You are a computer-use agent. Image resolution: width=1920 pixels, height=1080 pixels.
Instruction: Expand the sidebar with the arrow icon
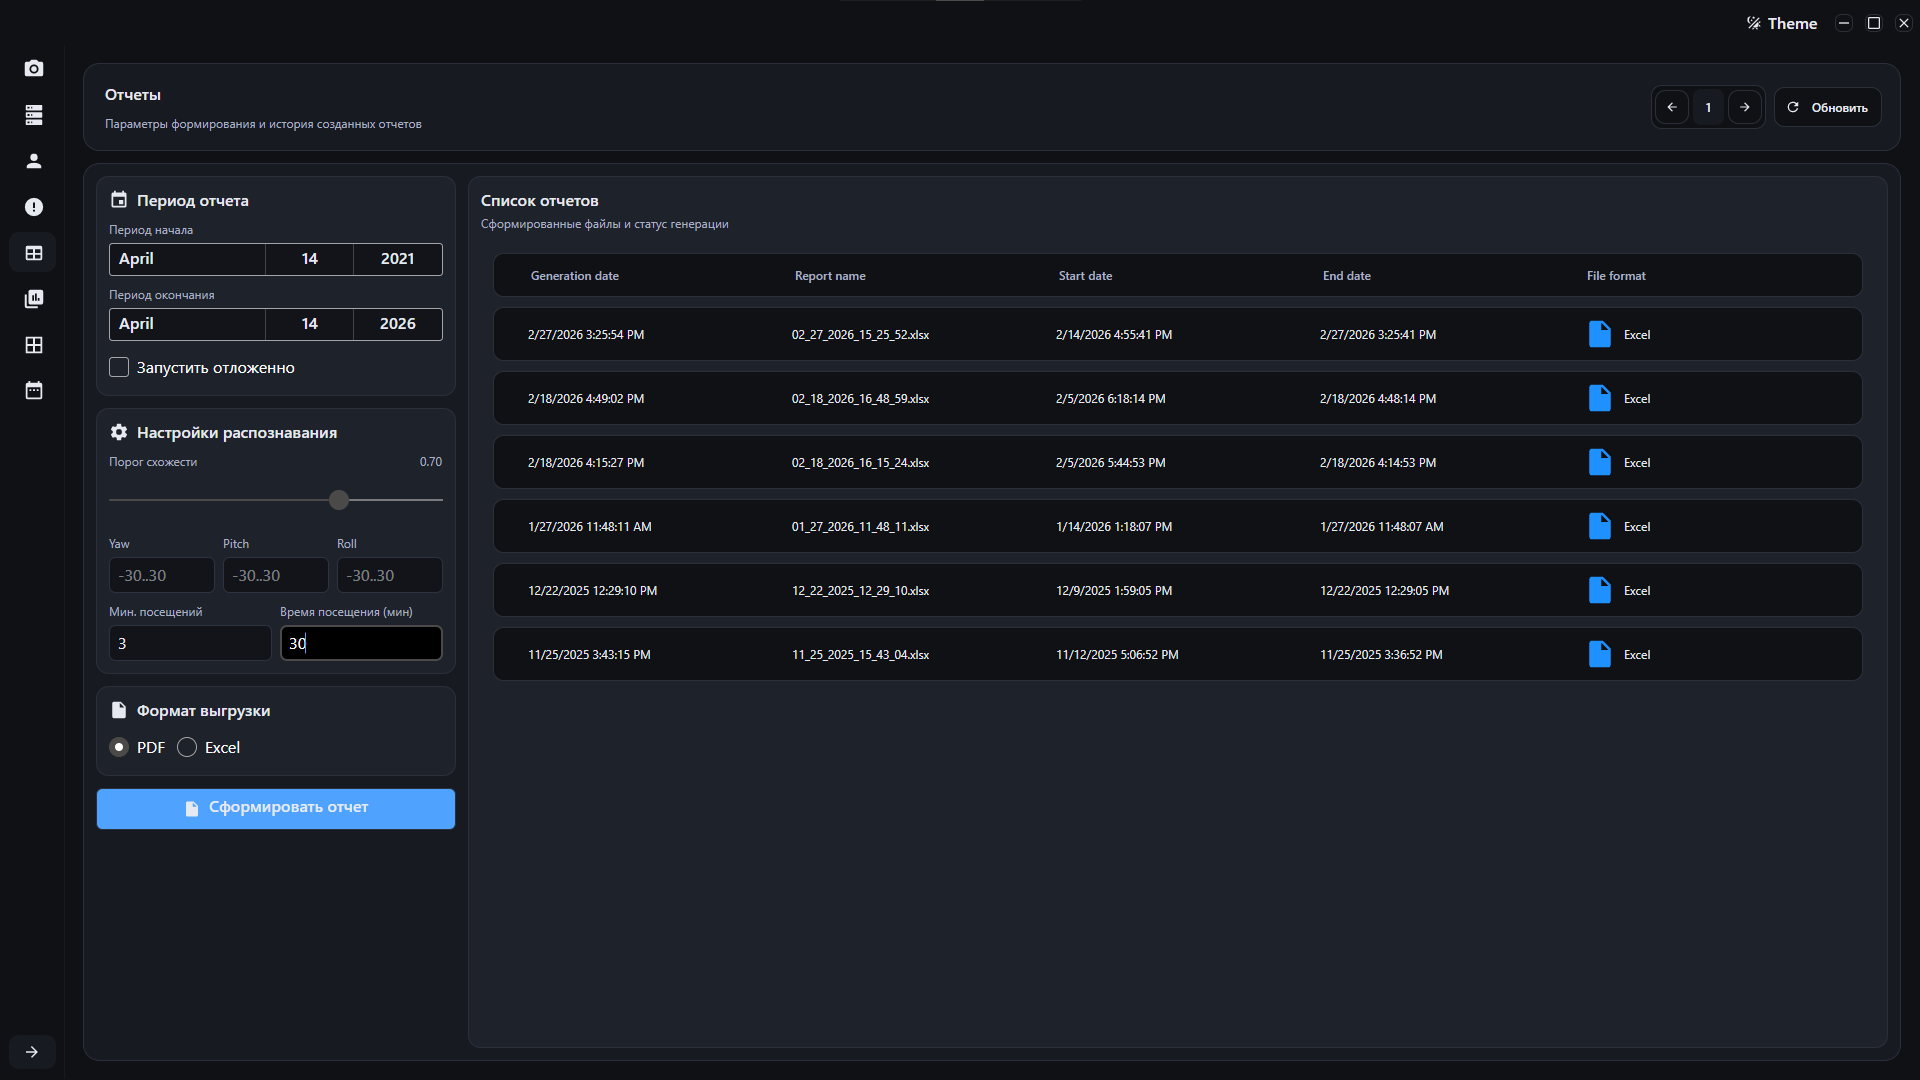point(32,1052)
